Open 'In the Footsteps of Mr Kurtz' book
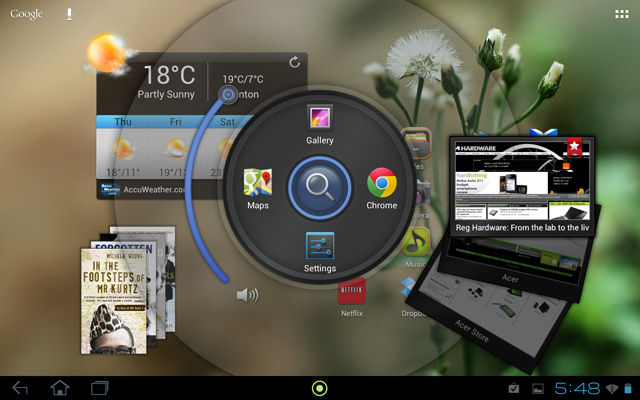The image size is (640, 400). pyautogui.click(x=113, y=301)
